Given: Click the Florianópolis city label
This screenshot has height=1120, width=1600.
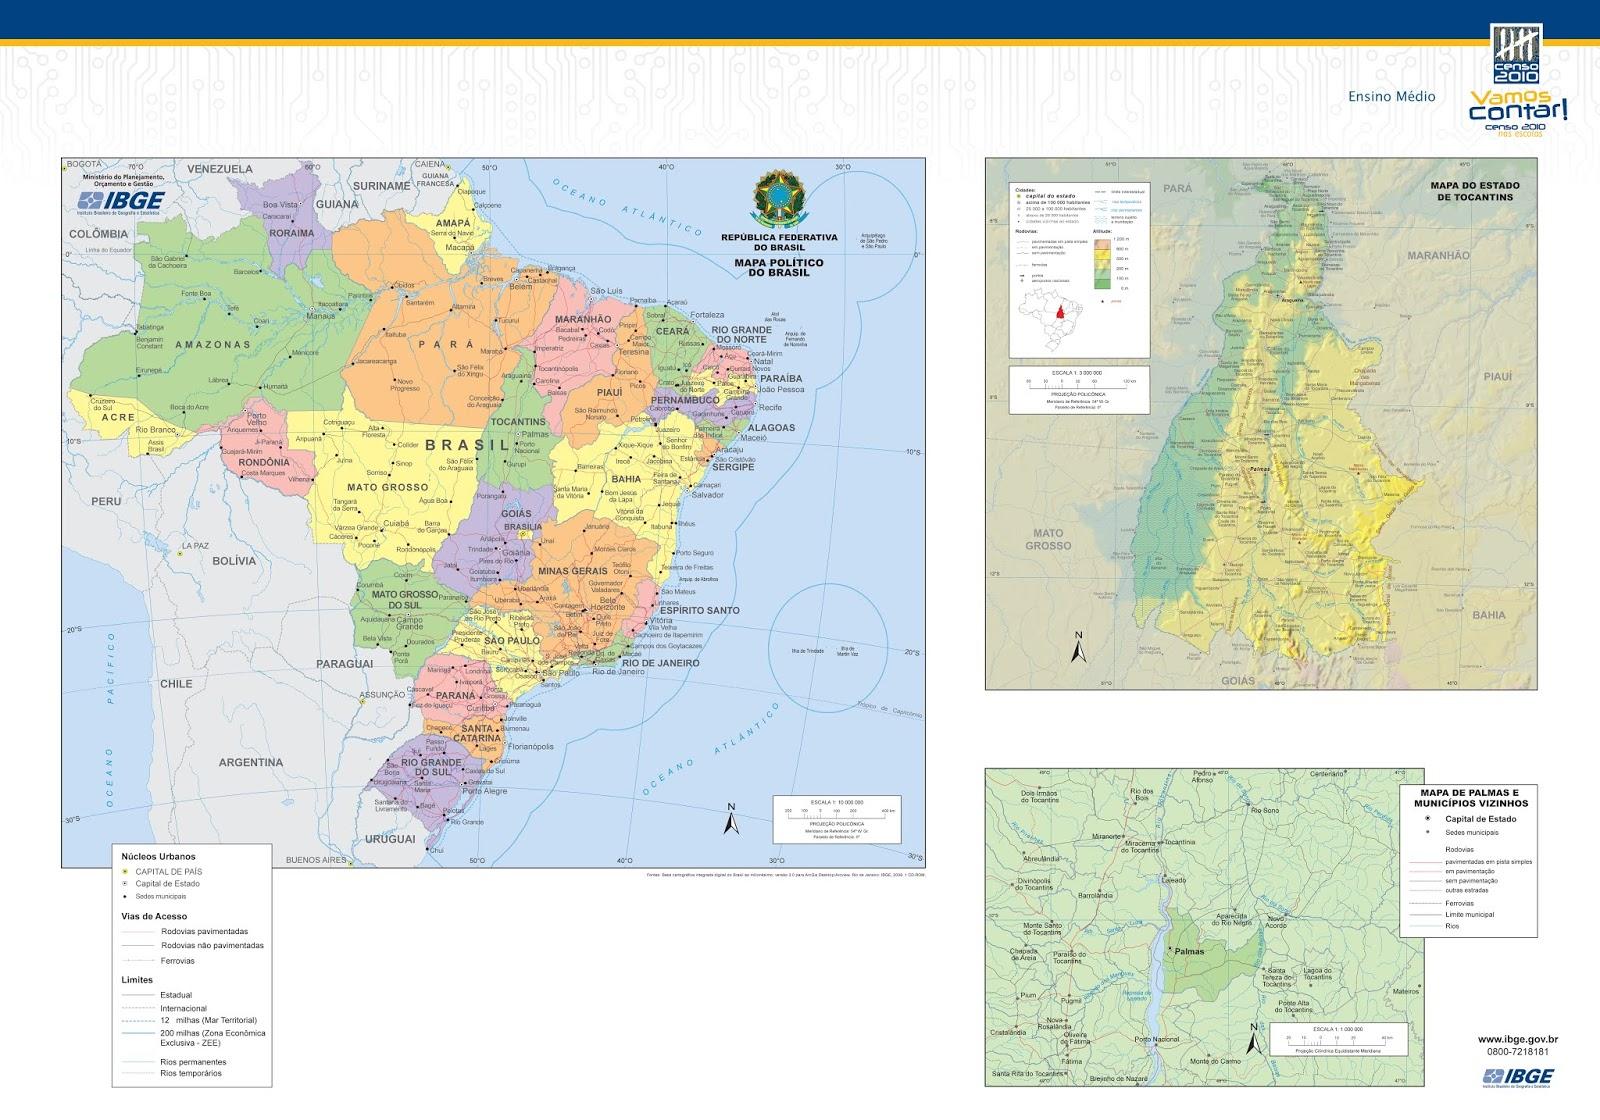Looking at the screenshot, I should tap(532, 747).
